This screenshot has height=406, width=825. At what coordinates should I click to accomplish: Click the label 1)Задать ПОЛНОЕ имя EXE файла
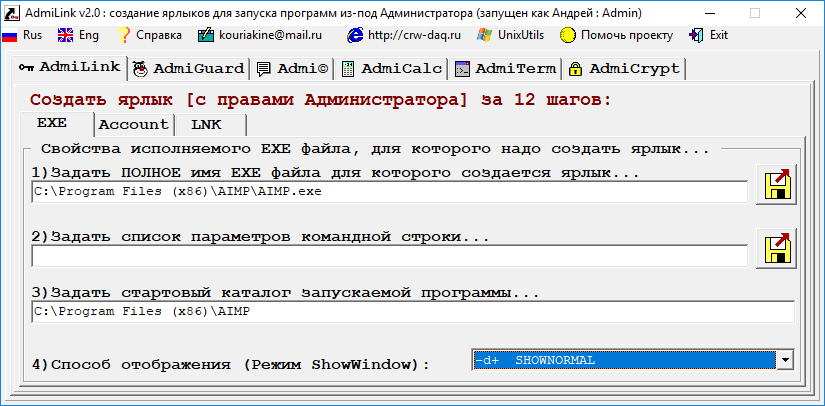pos(336,172)
